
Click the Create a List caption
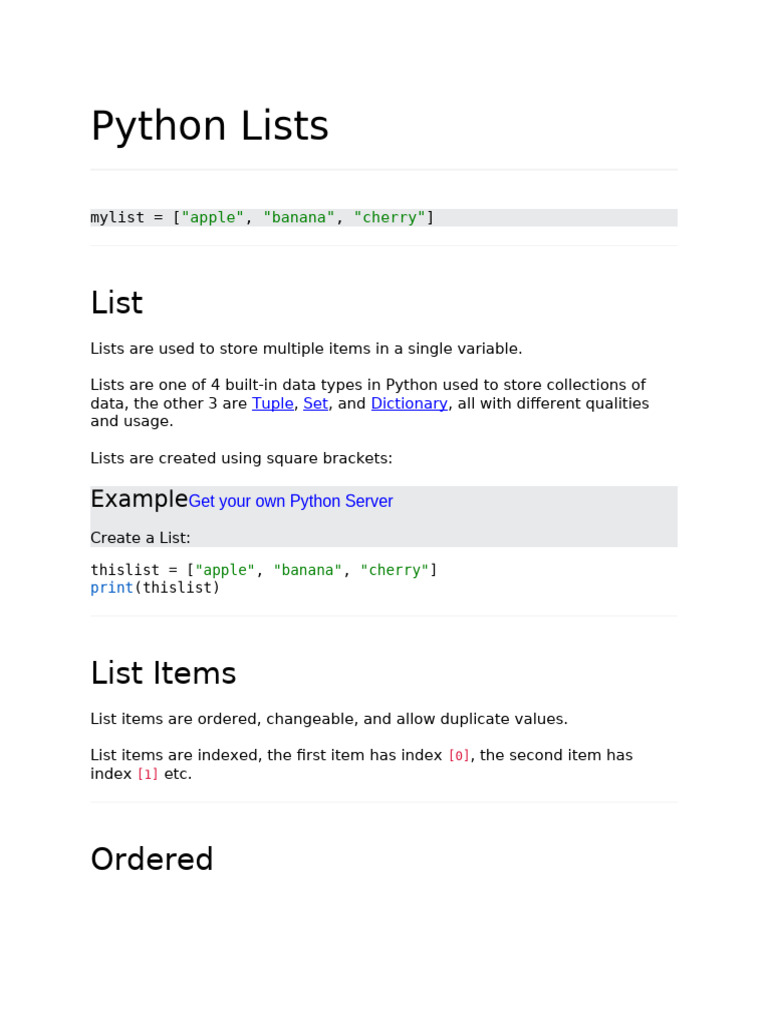[140, 537]
